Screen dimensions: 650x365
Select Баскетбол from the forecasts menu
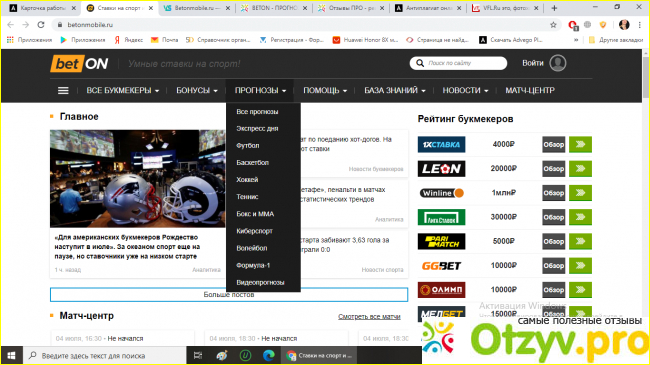pos(252,163)
